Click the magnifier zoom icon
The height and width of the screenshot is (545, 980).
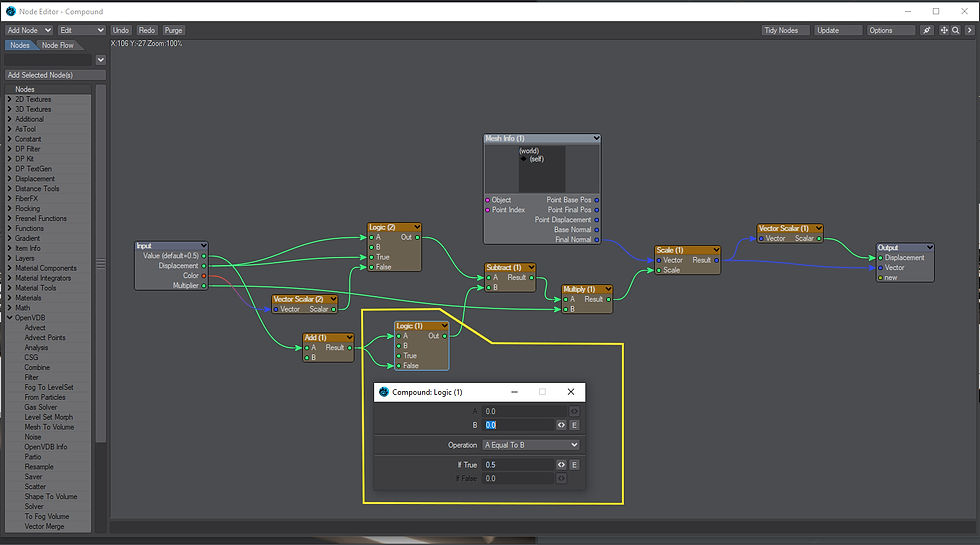956,30
